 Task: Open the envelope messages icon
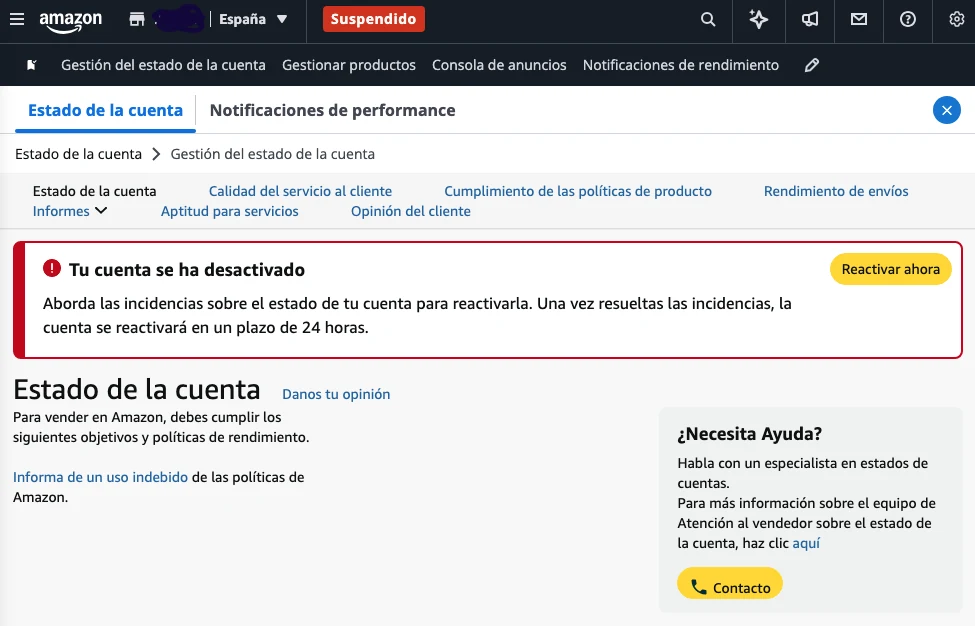click(x=859, y=19)
